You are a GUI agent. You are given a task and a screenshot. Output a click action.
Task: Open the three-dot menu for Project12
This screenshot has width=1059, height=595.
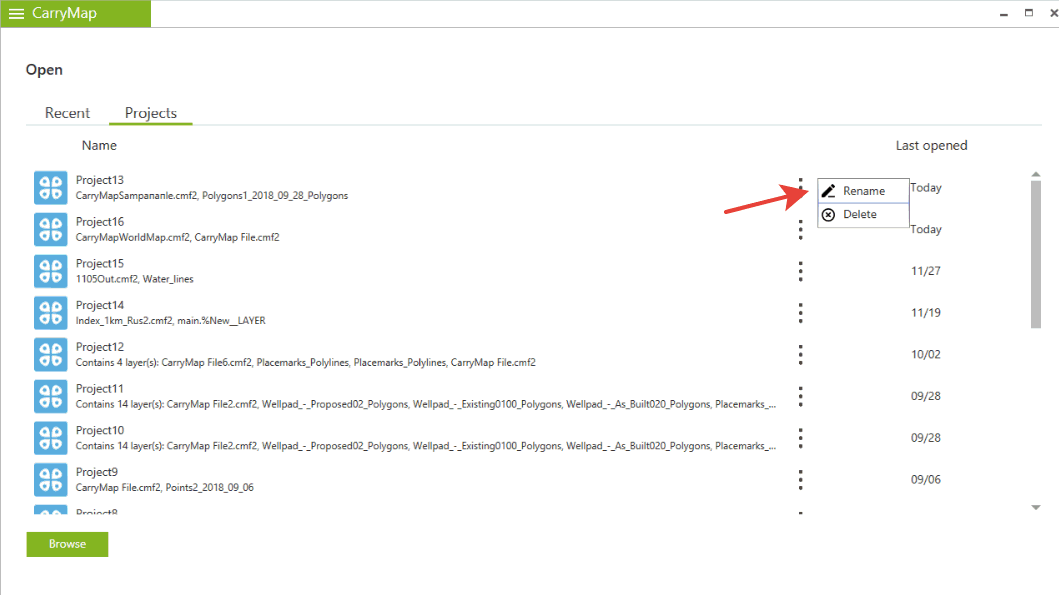click(x=800, y=354)
